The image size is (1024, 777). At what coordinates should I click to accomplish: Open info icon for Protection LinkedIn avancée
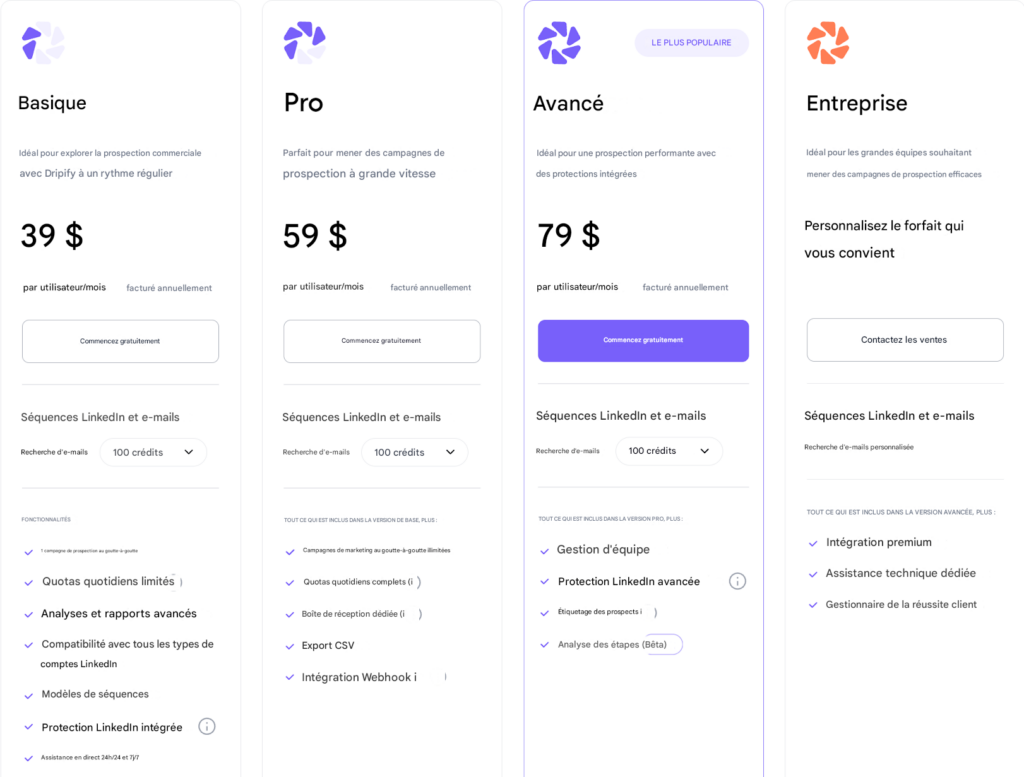[x=737, y=581]
